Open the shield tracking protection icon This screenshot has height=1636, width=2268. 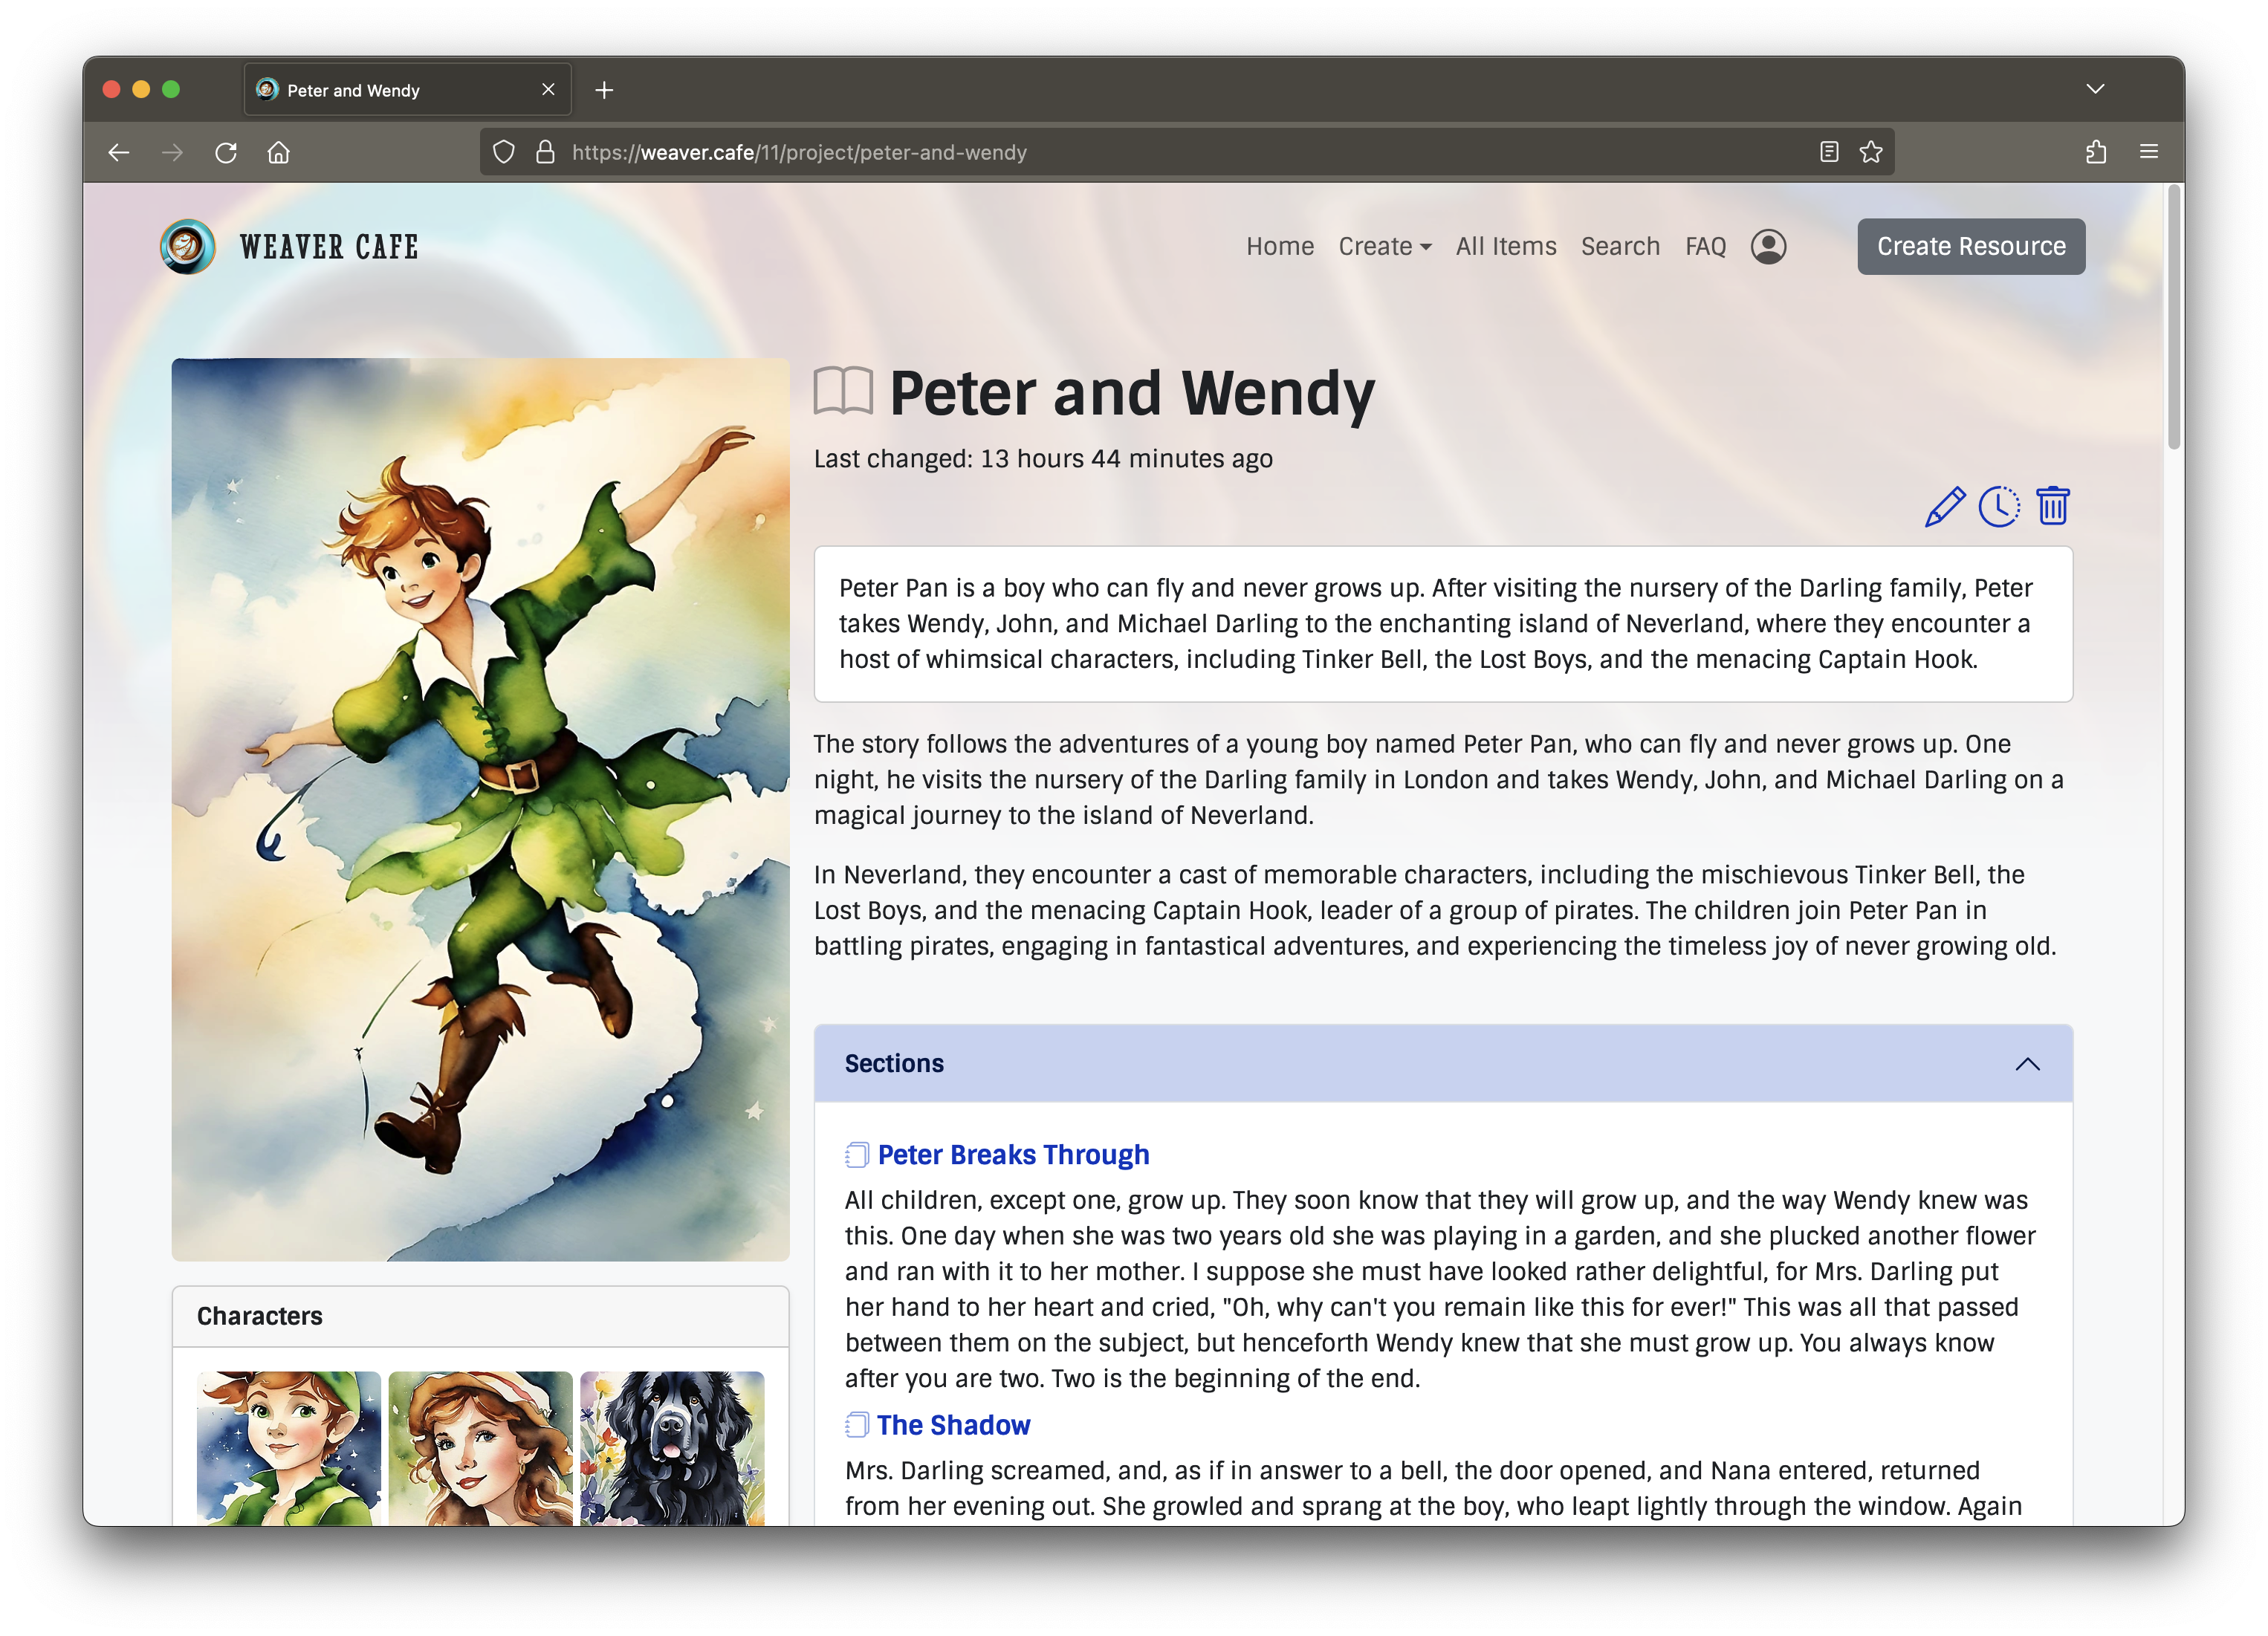coord(504,152)
